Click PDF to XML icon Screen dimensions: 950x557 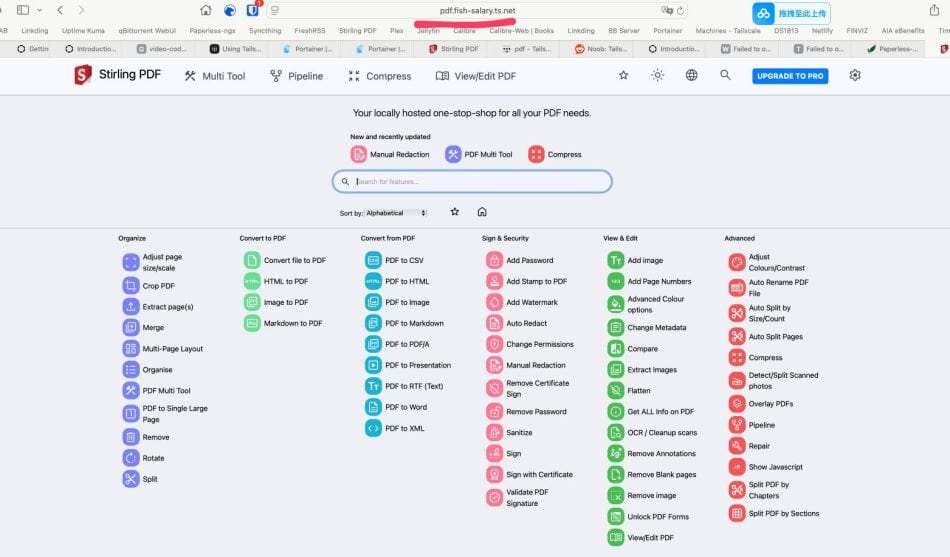[373, 428]
